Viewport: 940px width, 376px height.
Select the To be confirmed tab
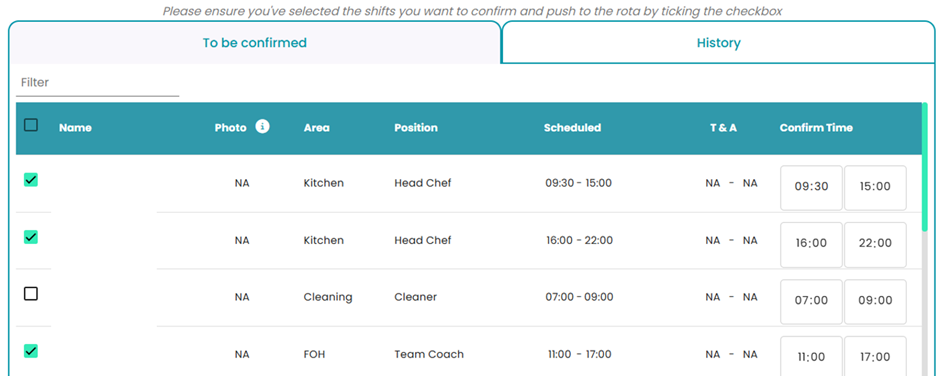[x=254, y=43]
